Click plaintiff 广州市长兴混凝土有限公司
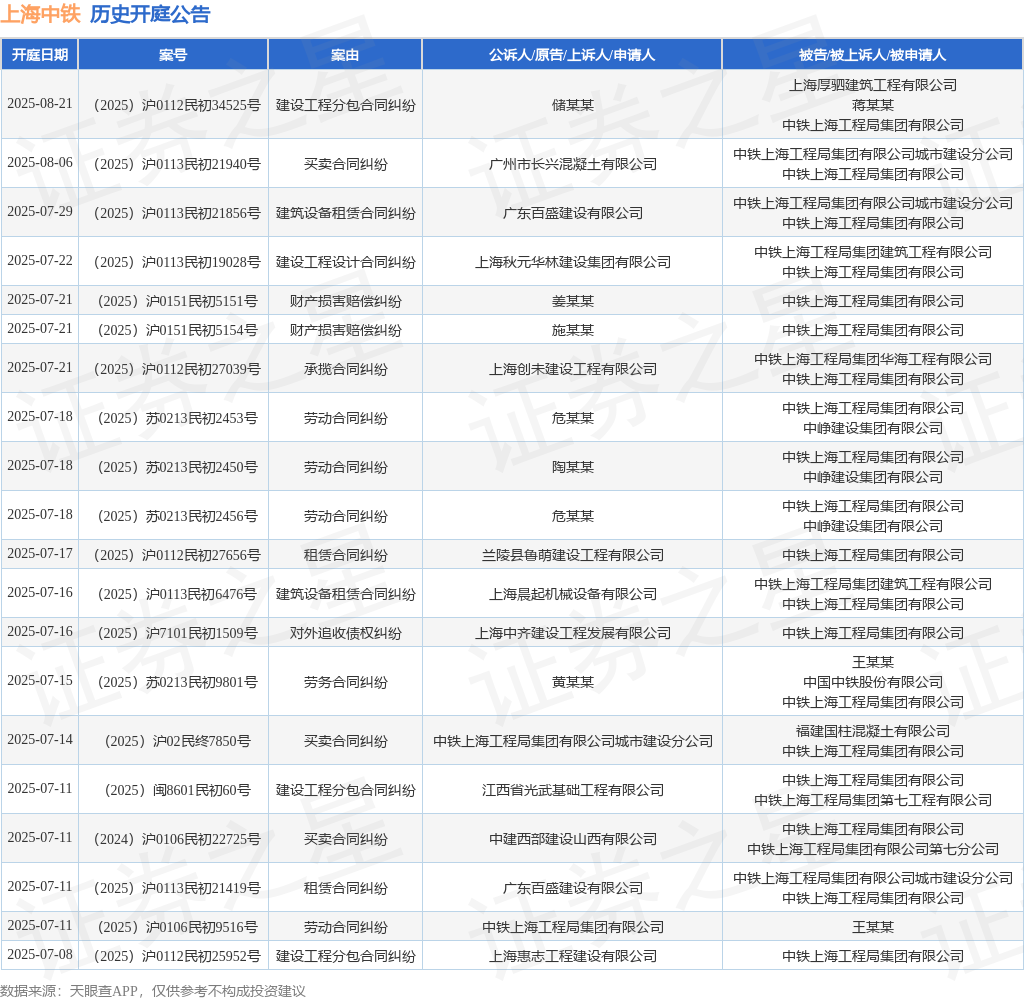1024x1000 pixels. point(573,164)
